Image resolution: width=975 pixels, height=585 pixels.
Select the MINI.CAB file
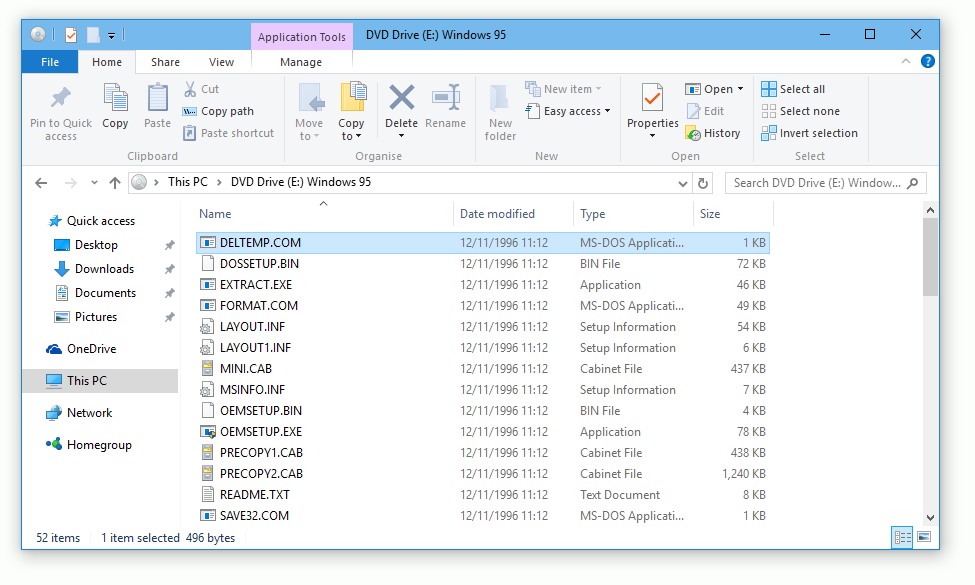483,369
